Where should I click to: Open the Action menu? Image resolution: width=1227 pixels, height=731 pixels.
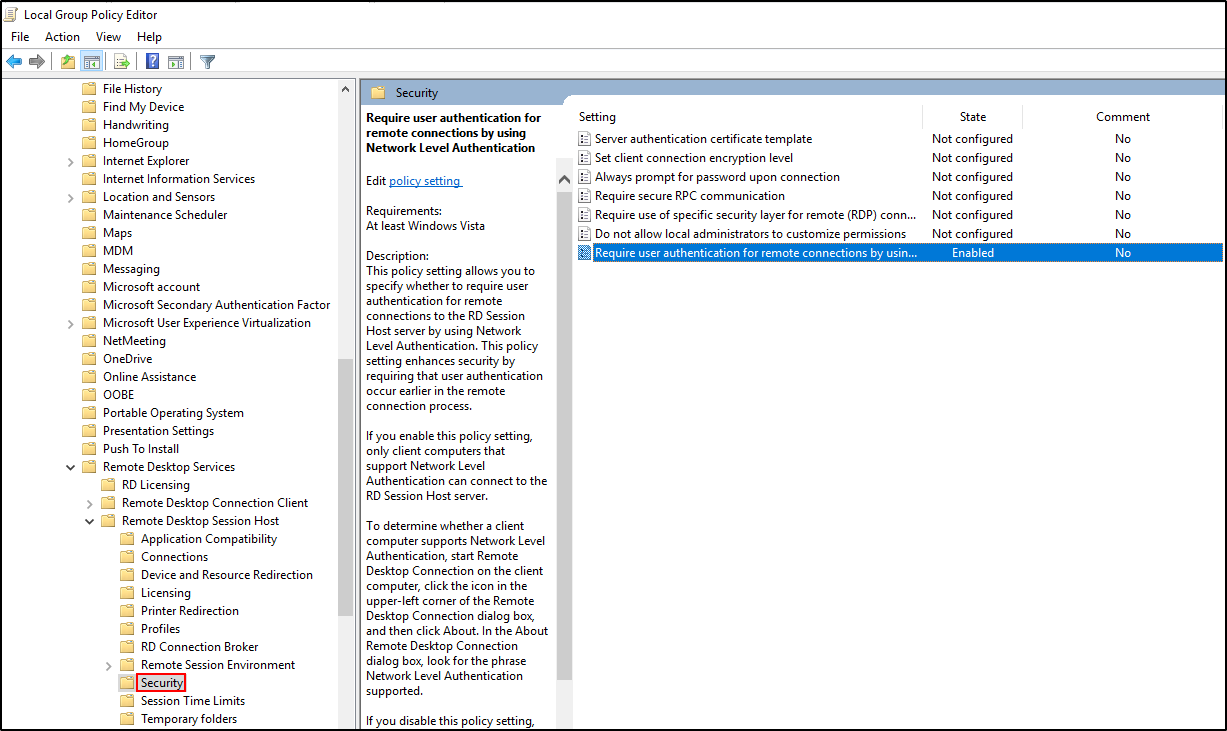click(x=62, y=37)
